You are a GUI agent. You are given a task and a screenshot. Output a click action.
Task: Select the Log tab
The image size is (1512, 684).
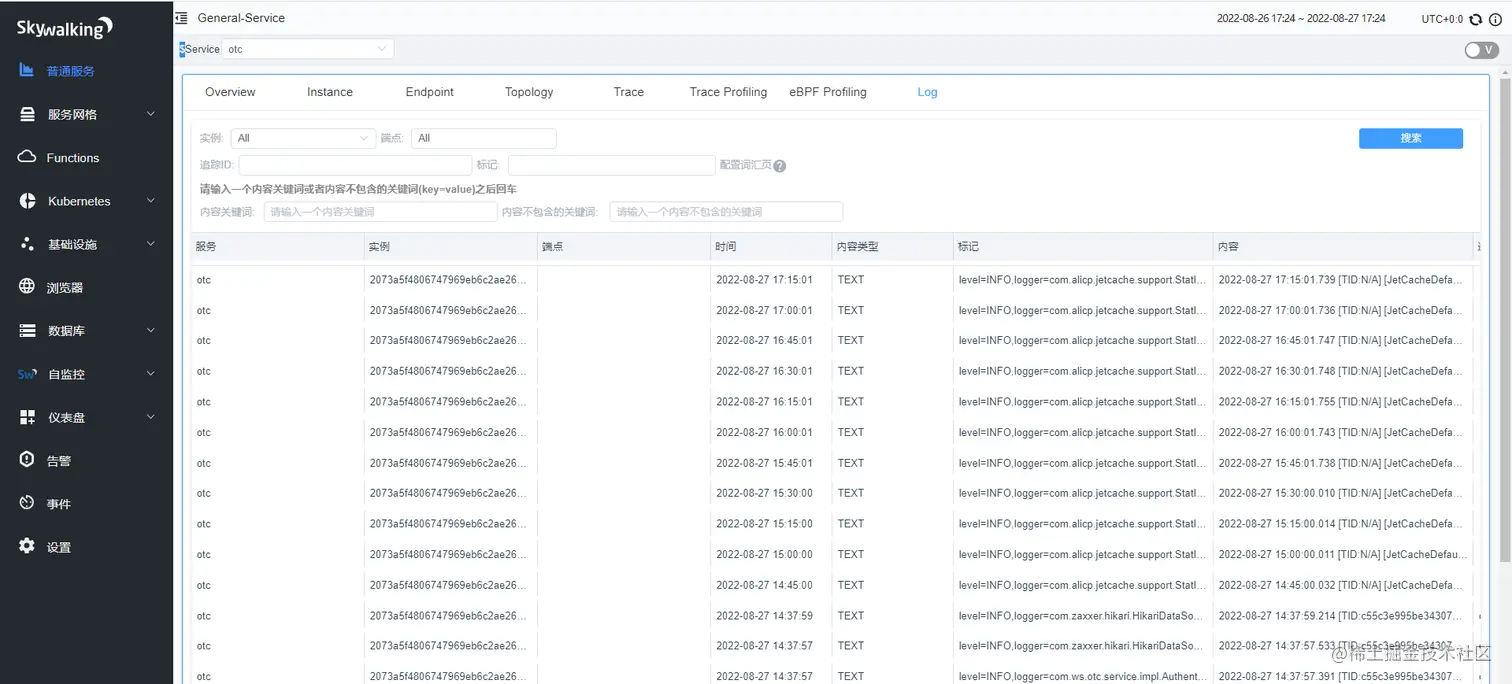point(928,92)
